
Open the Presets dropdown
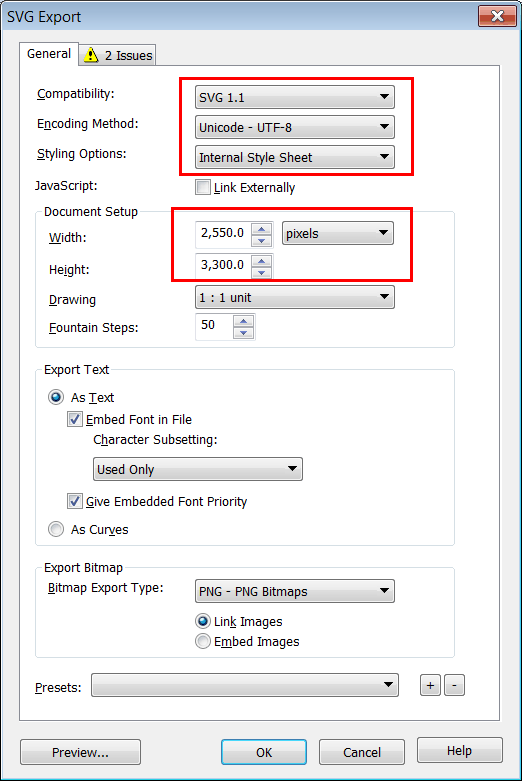245,685
